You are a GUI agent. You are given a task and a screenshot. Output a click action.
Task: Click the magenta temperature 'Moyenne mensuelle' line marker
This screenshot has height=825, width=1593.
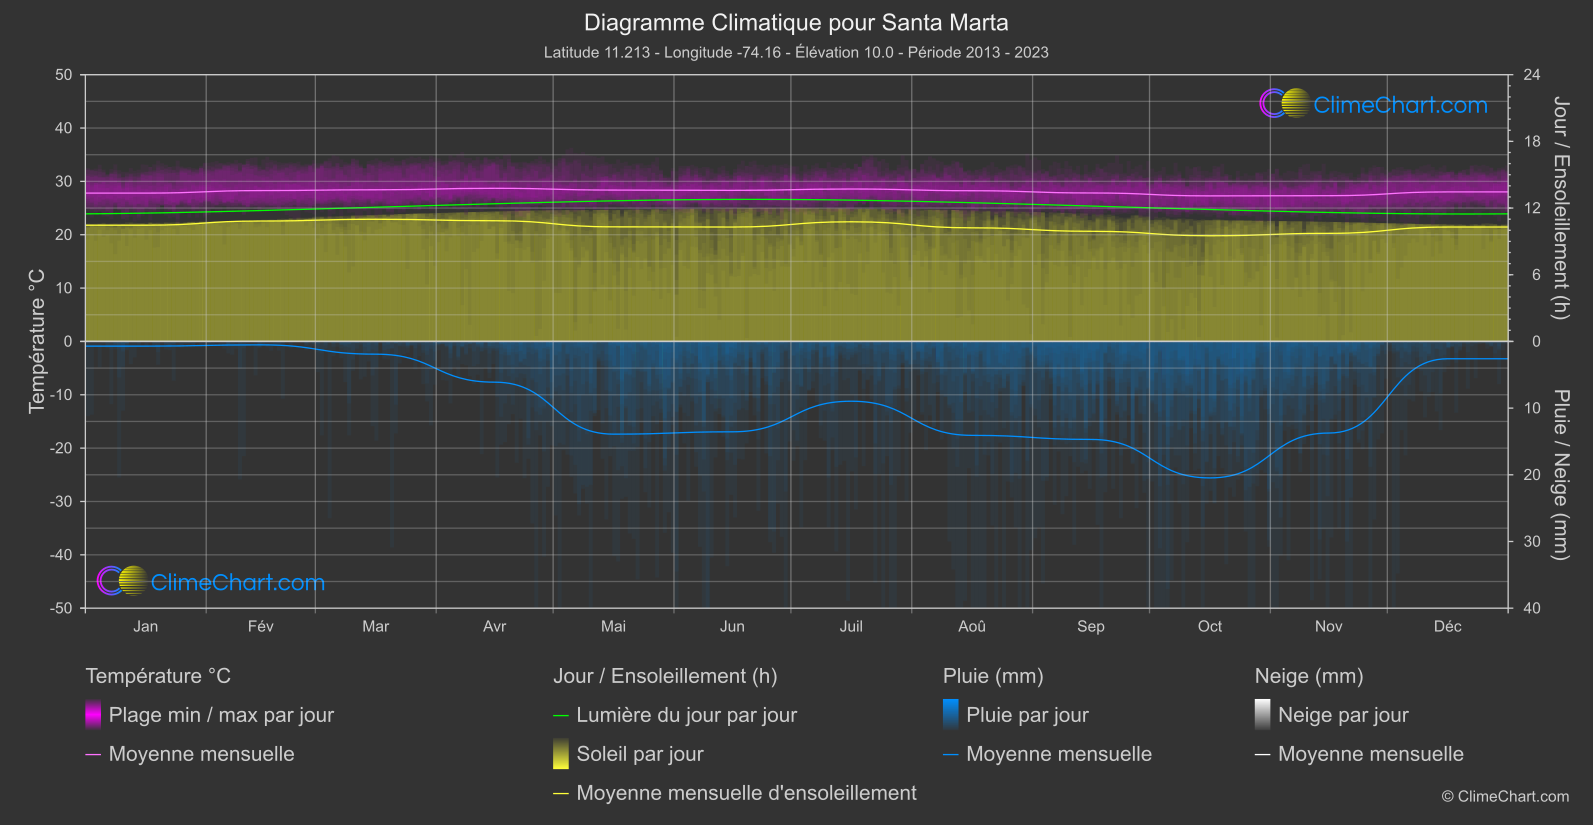click(93, 754)
